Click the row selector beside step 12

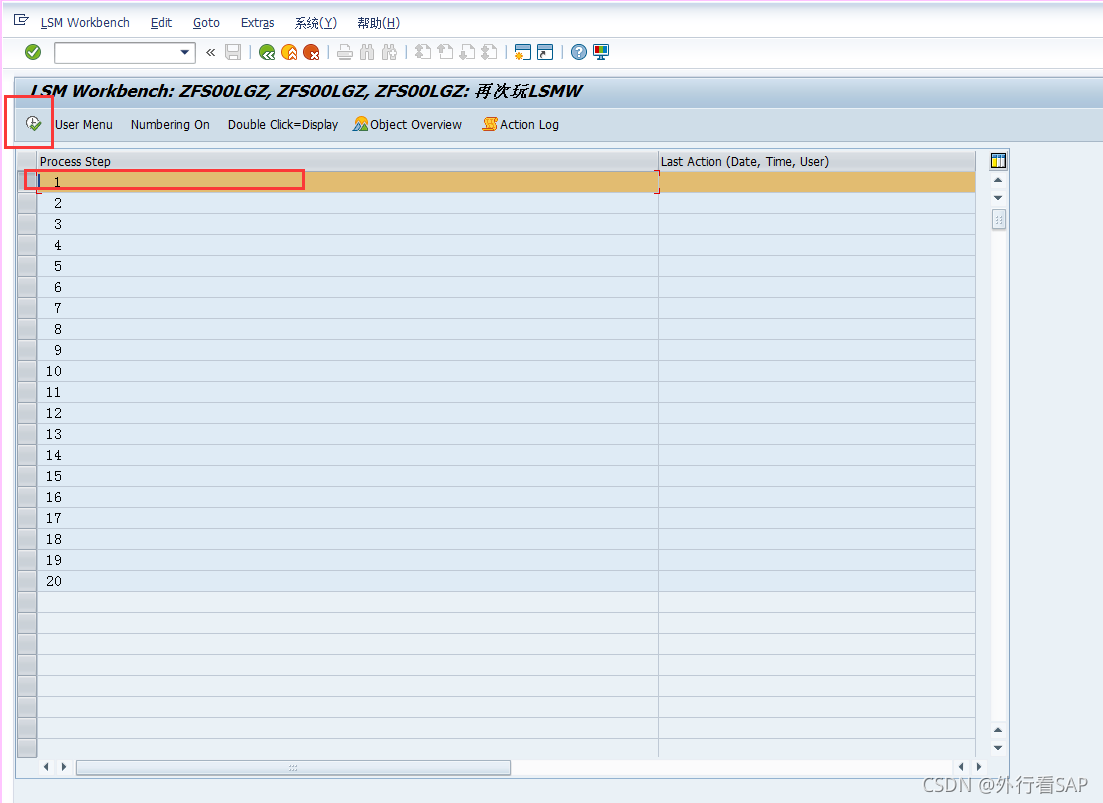[x=27, y=413]
